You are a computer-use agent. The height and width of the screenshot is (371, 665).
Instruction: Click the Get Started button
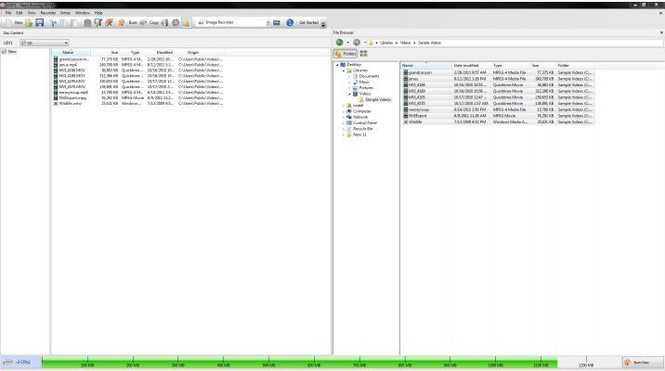click(x=308, y=22)
